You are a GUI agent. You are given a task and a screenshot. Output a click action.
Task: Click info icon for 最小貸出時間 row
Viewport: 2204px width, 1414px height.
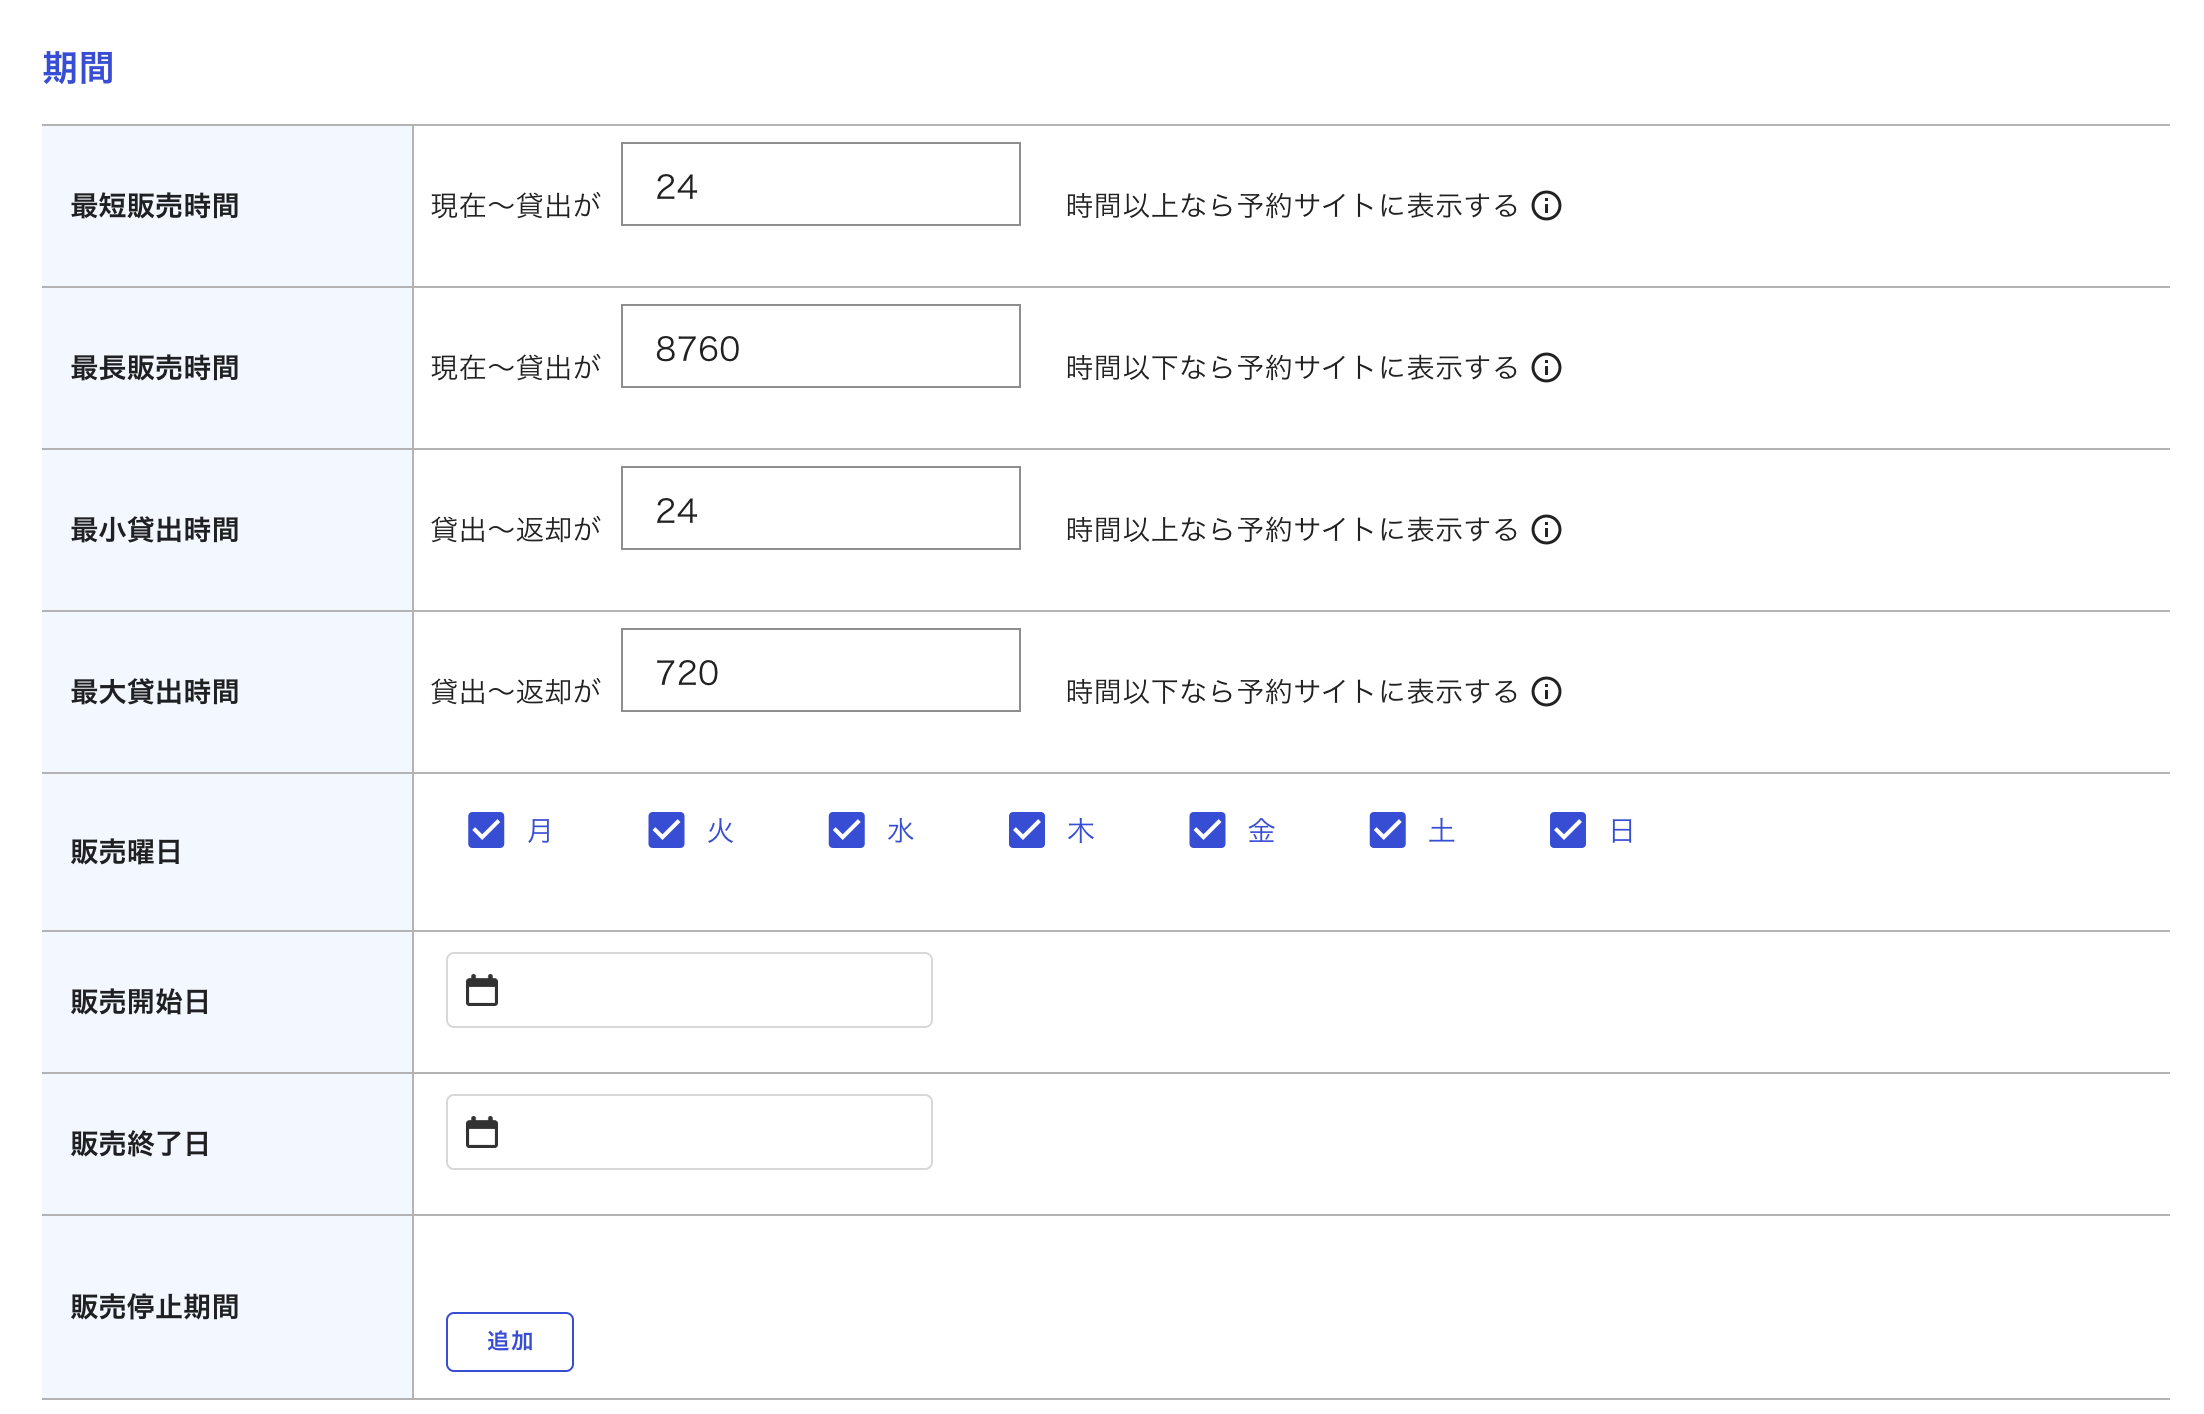coord(1546,530)
